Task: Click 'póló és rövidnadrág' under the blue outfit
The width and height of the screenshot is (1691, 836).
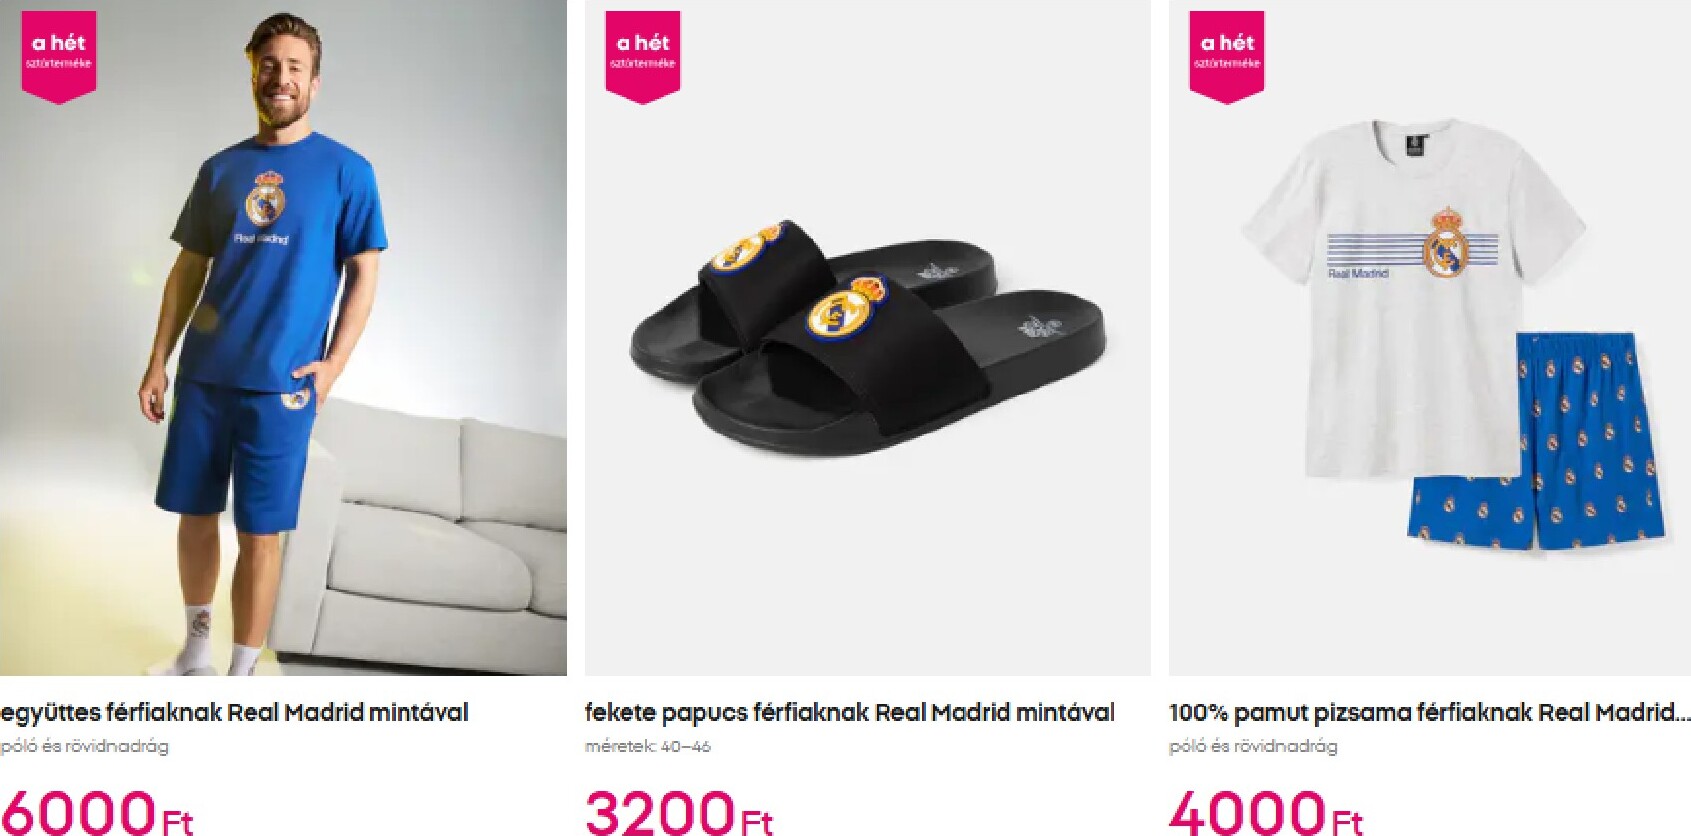Action: [84, 746]
